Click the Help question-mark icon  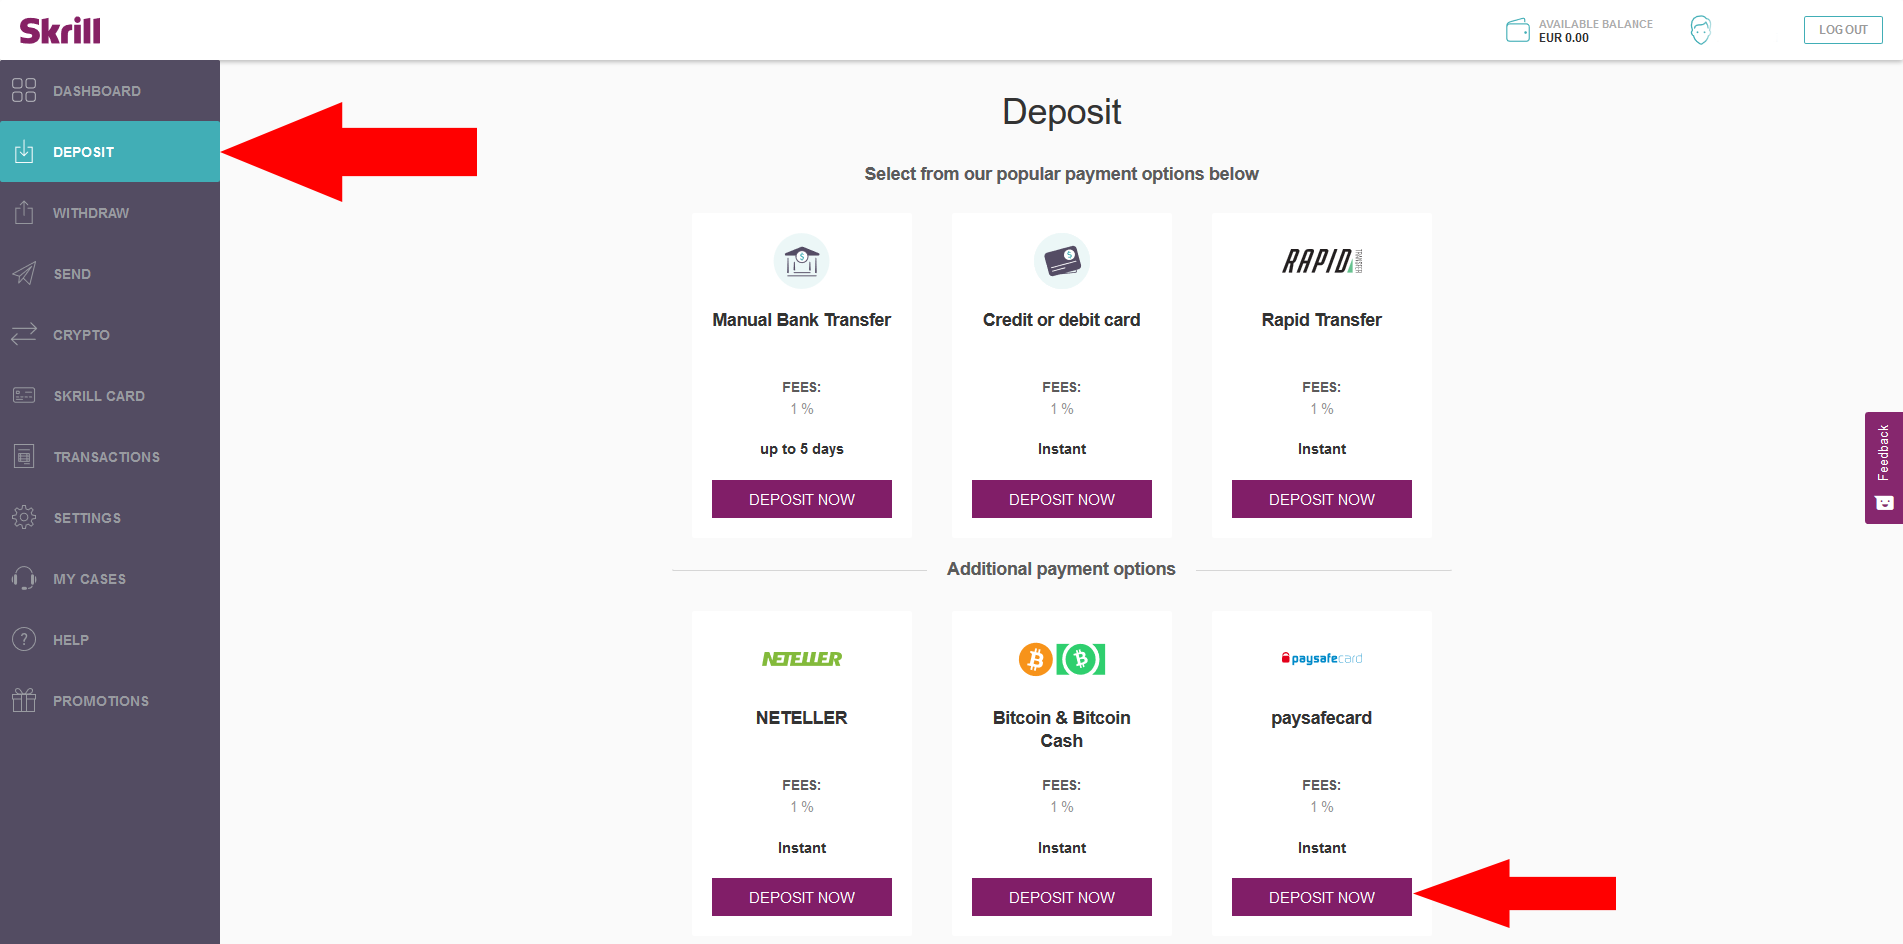click(x=24, y=639)
